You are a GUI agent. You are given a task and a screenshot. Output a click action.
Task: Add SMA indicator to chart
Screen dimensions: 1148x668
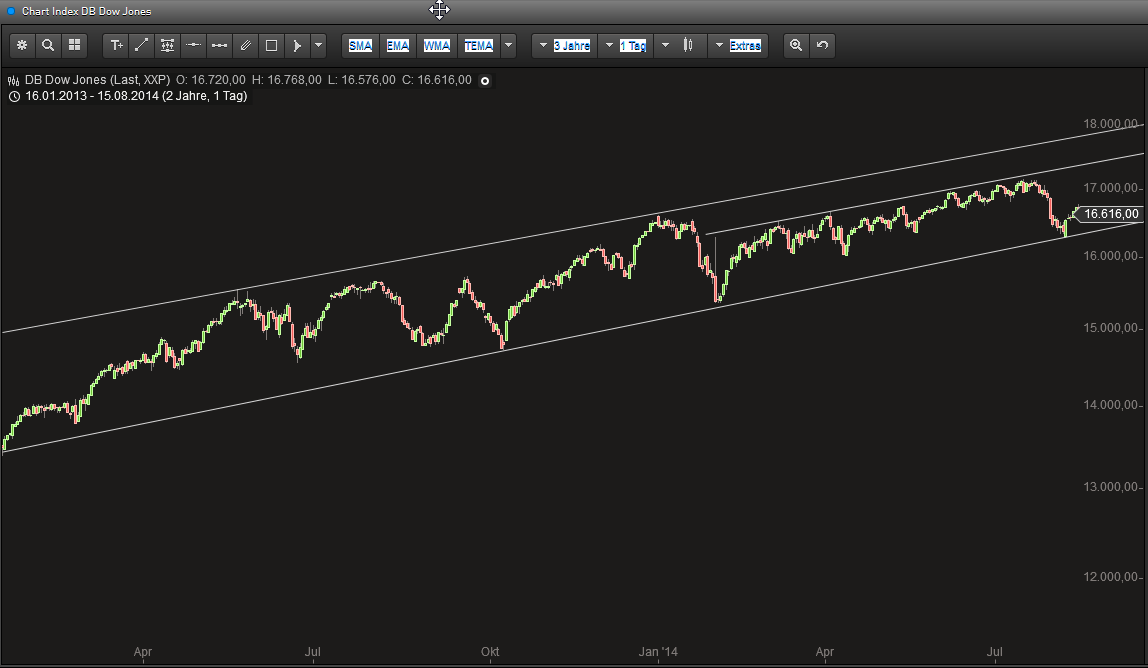360,45
